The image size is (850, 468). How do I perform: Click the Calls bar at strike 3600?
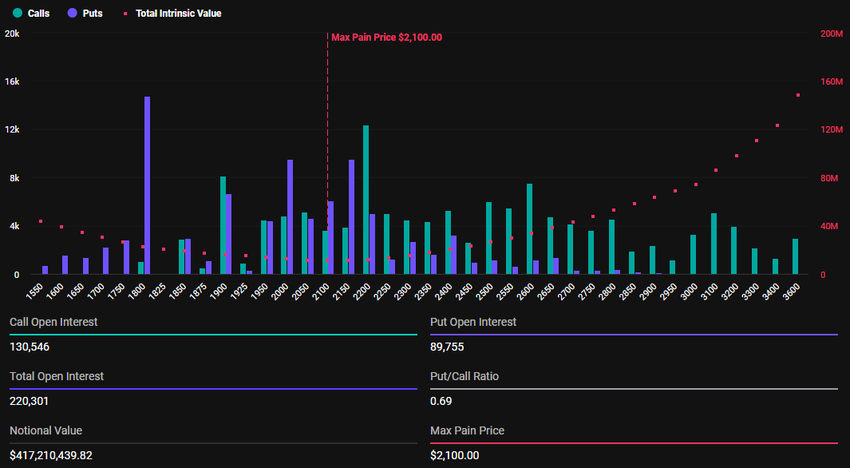pyautogui.click(x=795, y=257)
